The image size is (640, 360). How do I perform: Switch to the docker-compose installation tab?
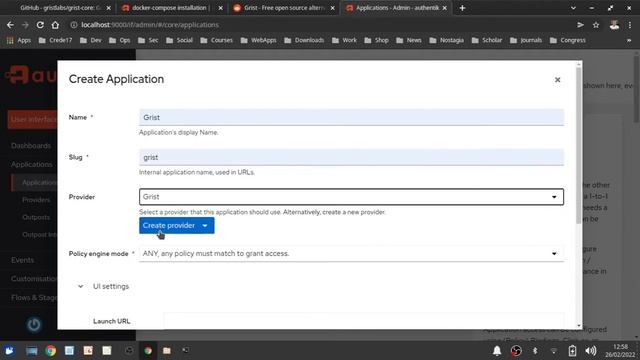tap(169, 8)
